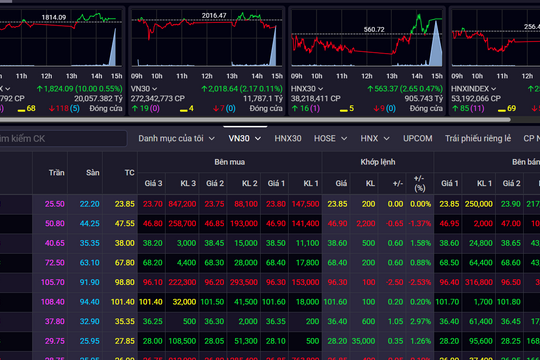Open HNXINDEX index selector in chart card

(474, 89)
